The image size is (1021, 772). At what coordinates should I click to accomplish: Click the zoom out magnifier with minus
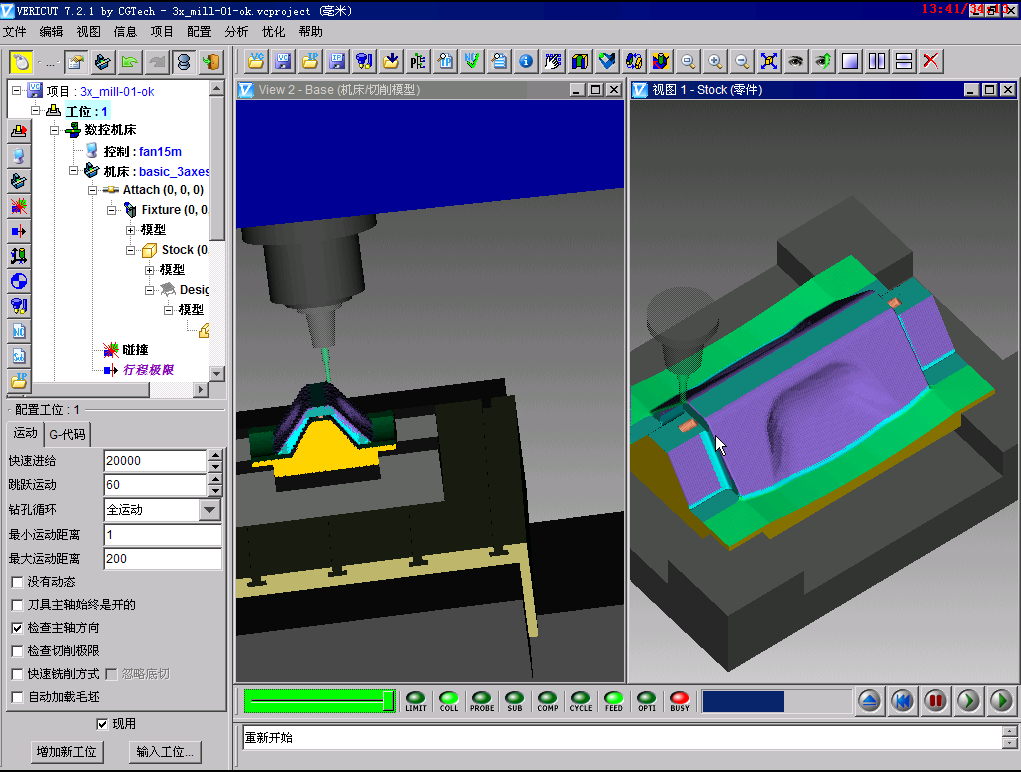[742, 61]
